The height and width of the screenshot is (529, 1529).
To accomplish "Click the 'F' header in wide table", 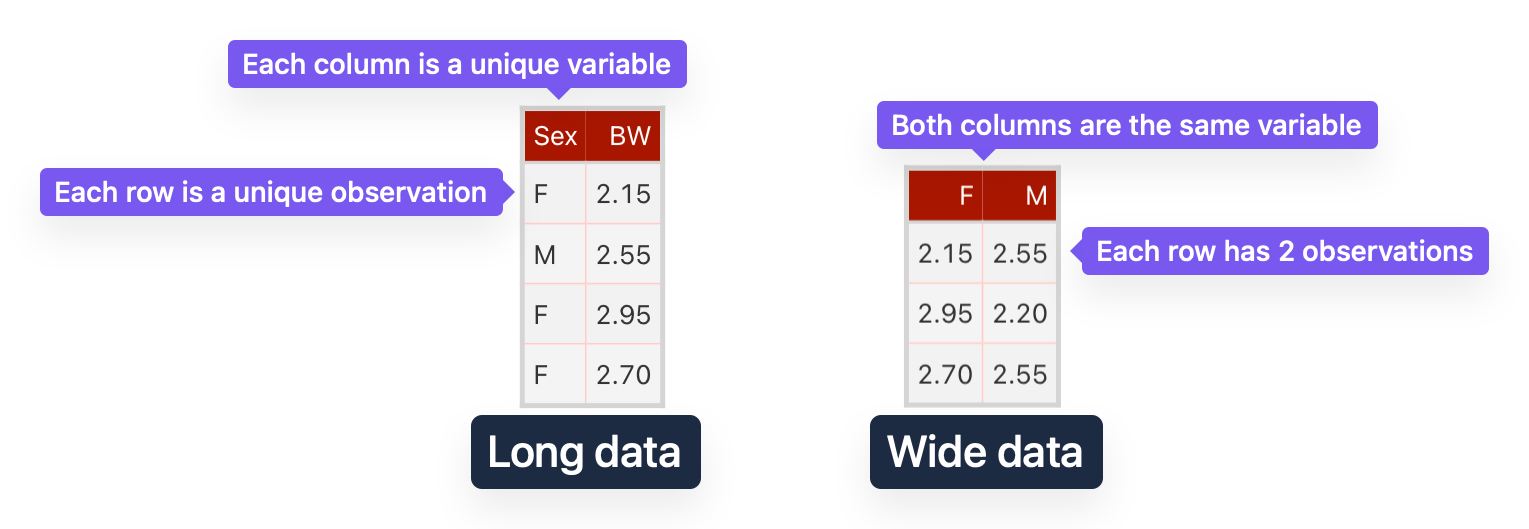I will 946,195.
